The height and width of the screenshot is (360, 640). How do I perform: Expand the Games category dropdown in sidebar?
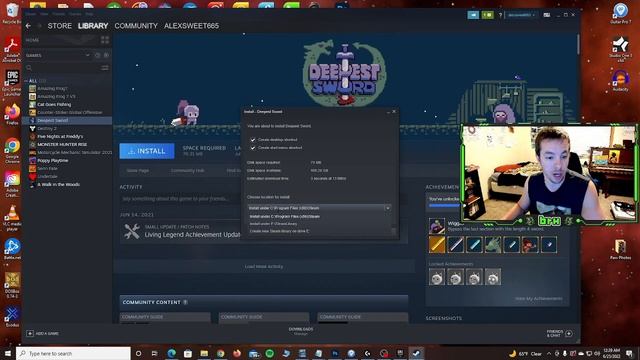[x=88, y=55]
